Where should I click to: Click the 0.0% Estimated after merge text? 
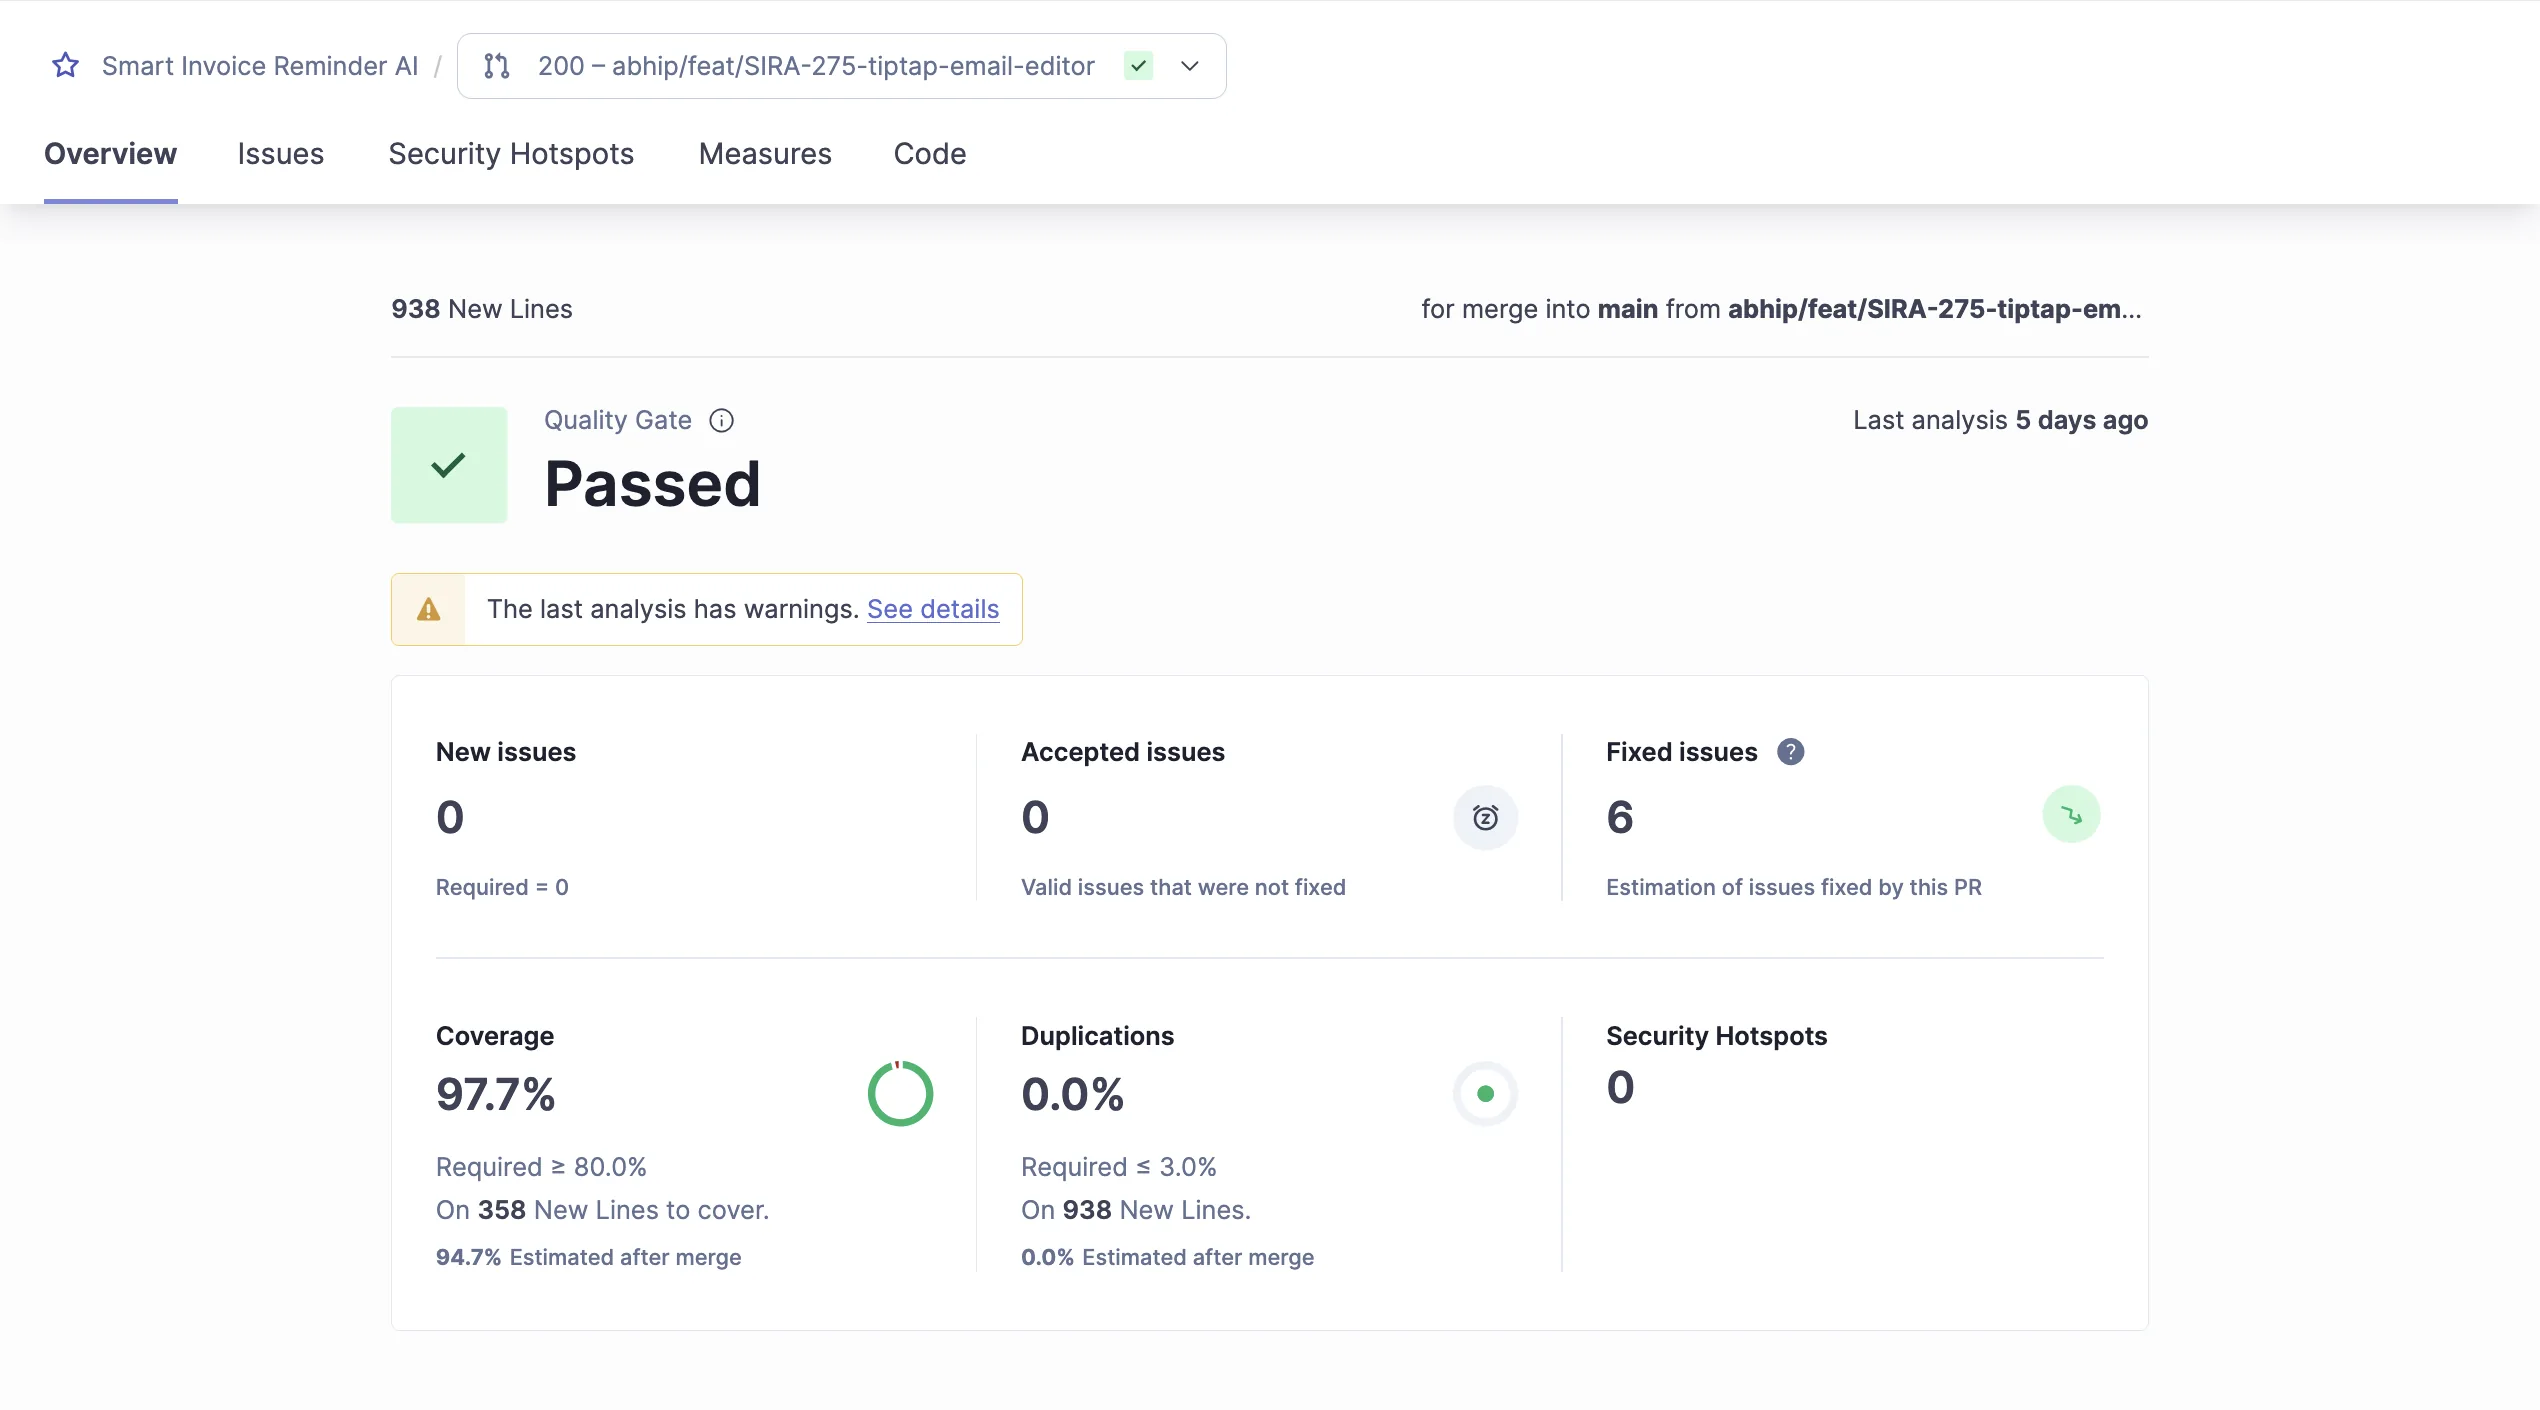[x=1167, y=1257]
